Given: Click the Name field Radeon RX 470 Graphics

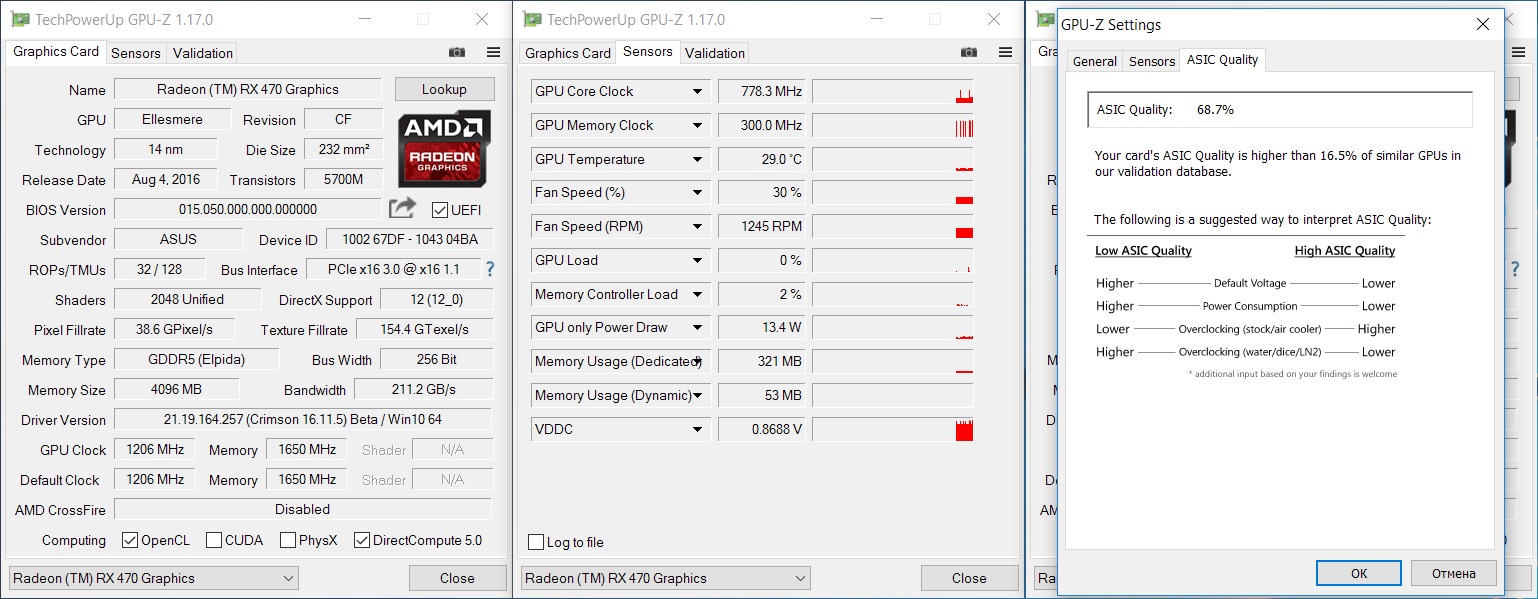Looking at the screenshot, I should tap(248, 89).
